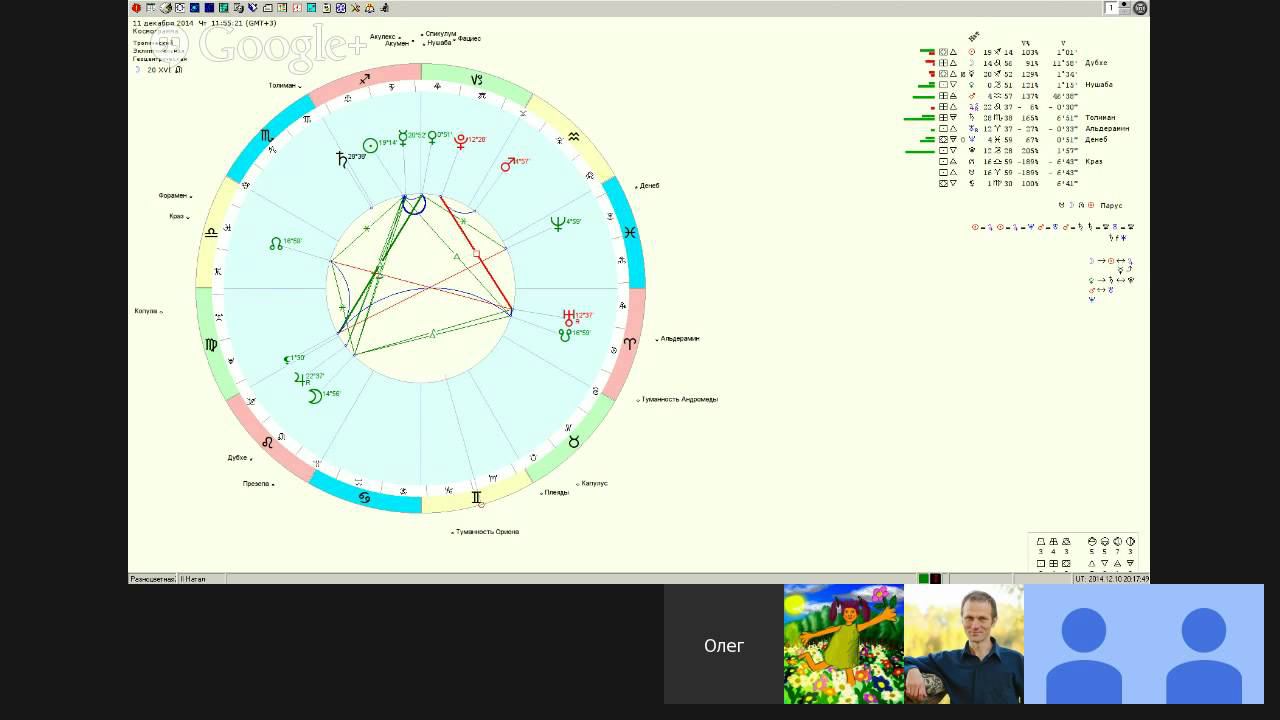Screen dimensions: 1280x720
Task: Click the date line '11 декабря 2014'
Action: click(x=163, y=23)
